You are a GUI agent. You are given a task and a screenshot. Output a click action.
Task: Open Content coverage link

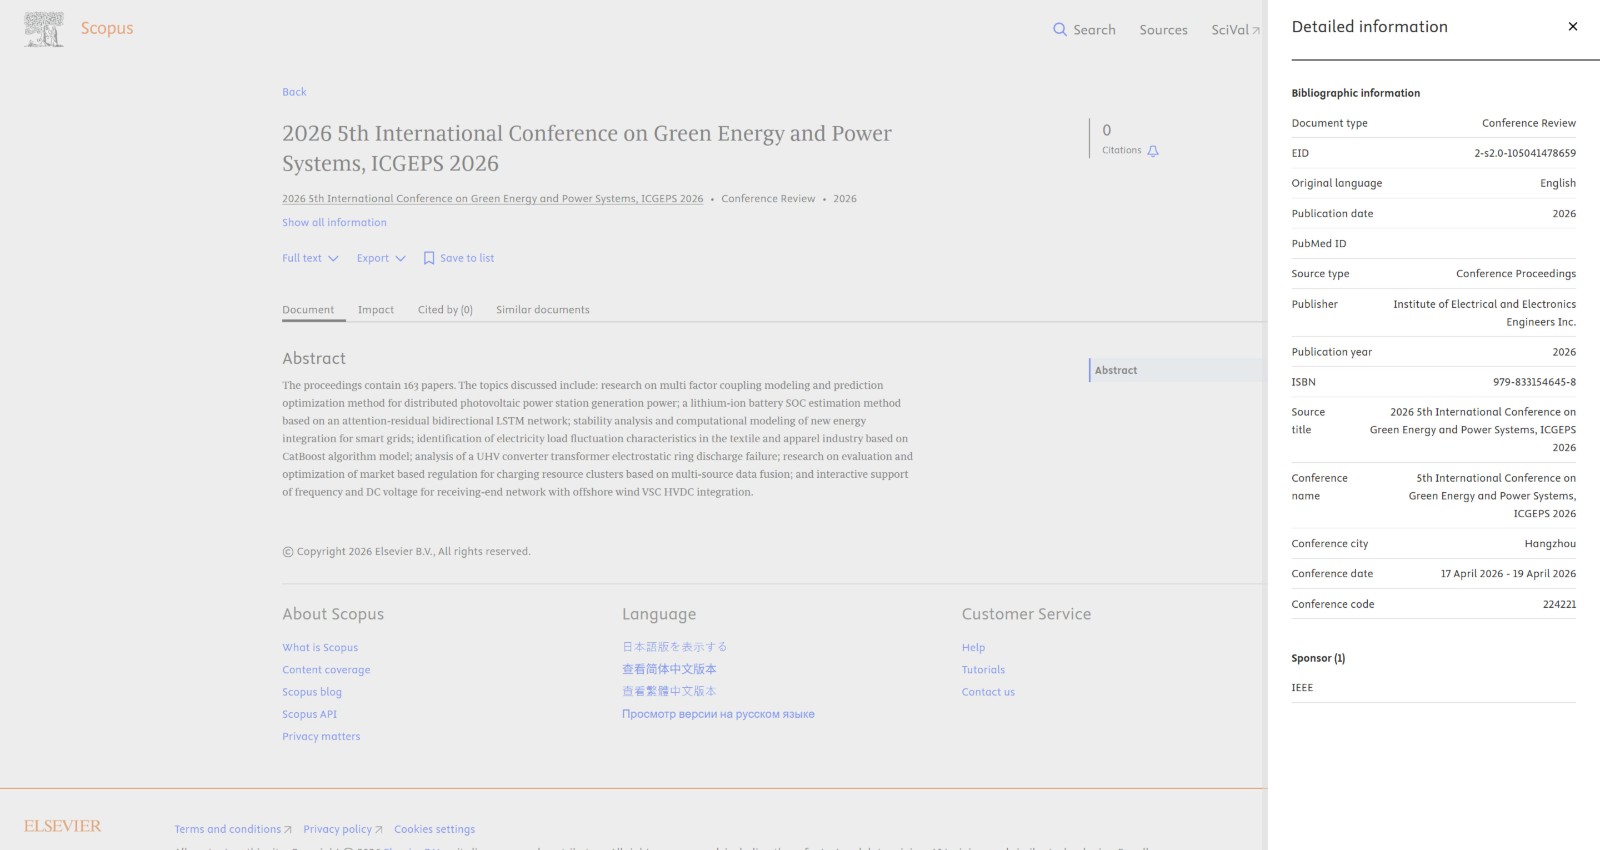coord(326,670)
